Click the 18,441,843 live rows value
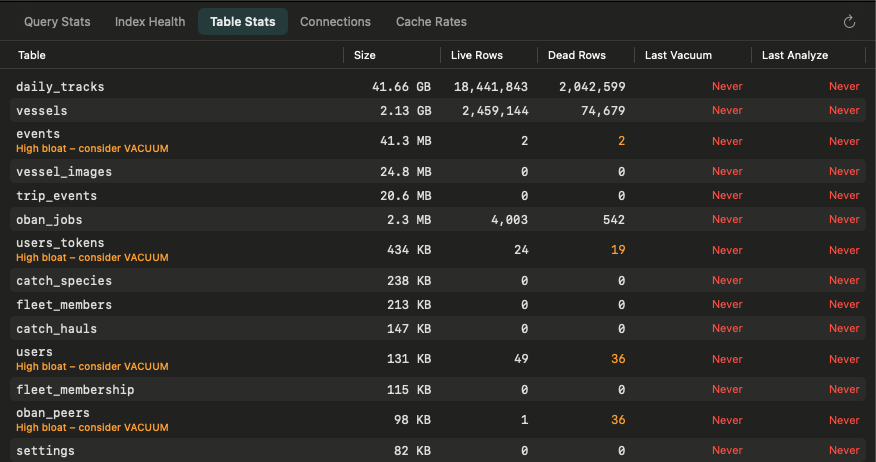 click(491, 87)
